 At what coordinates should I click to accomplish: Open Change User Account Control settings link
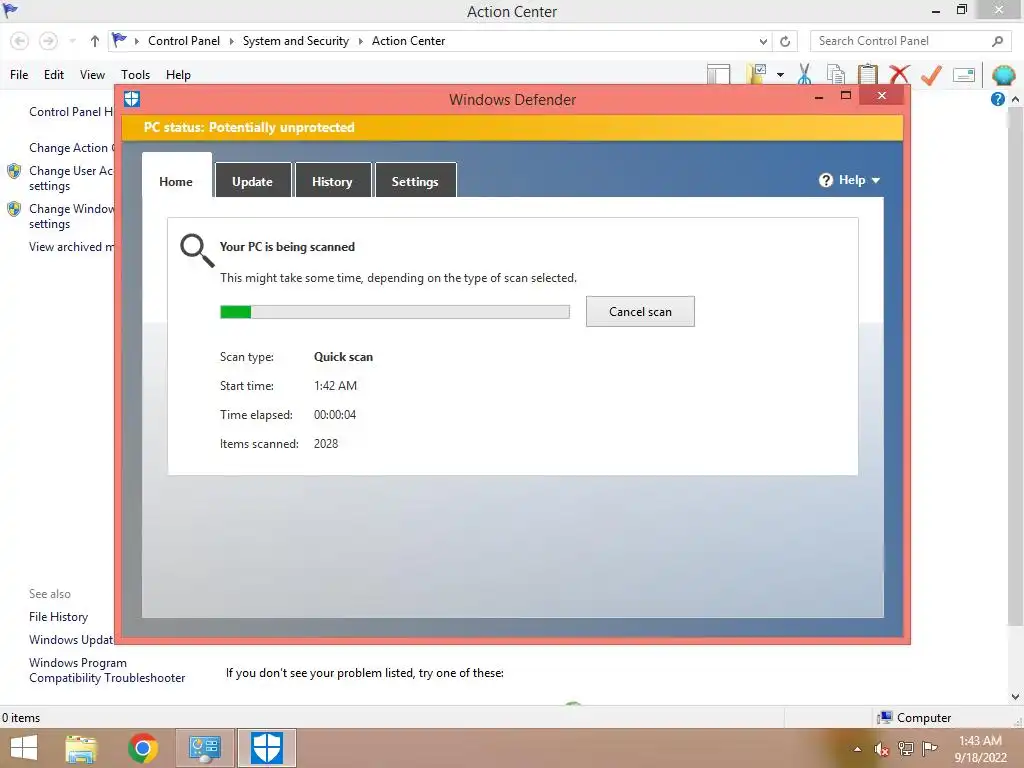click(71, 178)
